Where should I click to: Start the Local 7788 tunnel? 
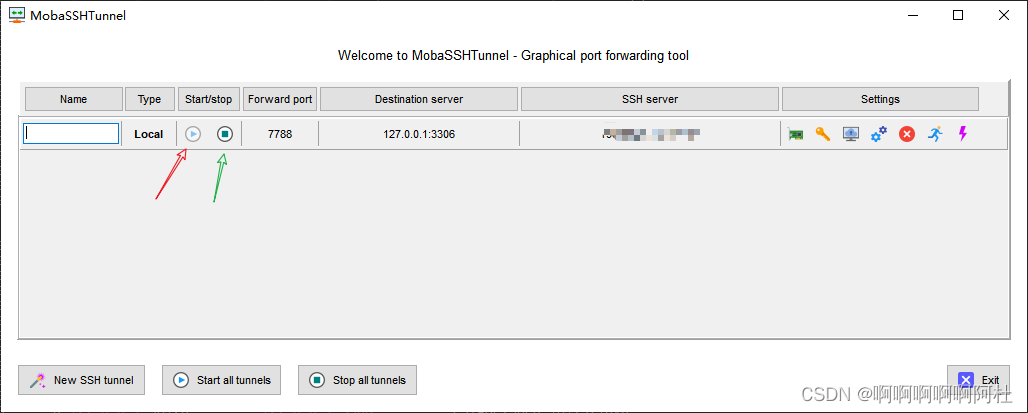point(193,134)
